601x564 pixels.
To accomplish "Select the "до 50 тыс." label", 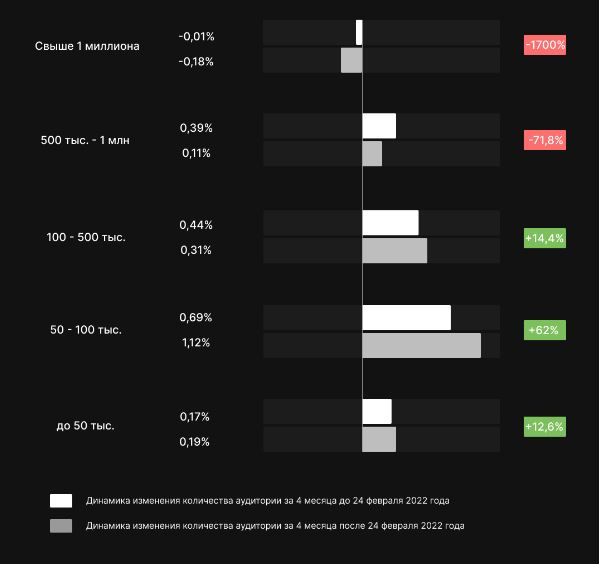I will [85, 426].
